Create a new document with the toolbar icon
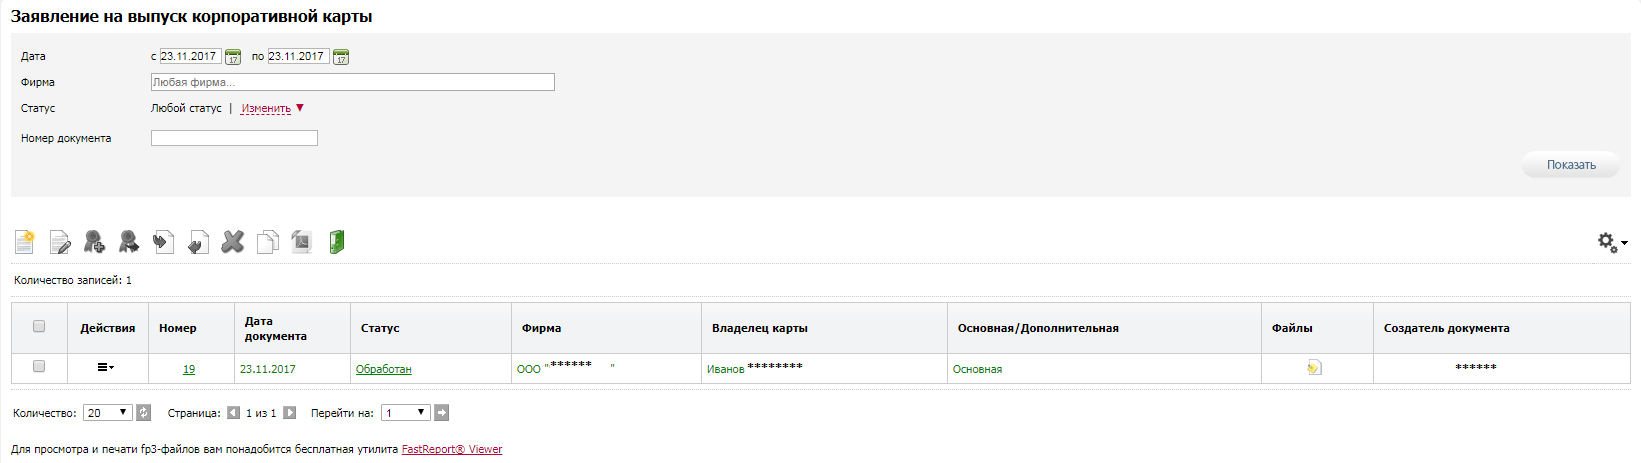The height and width of the screenshot is (463, 1641). [25, 241]
